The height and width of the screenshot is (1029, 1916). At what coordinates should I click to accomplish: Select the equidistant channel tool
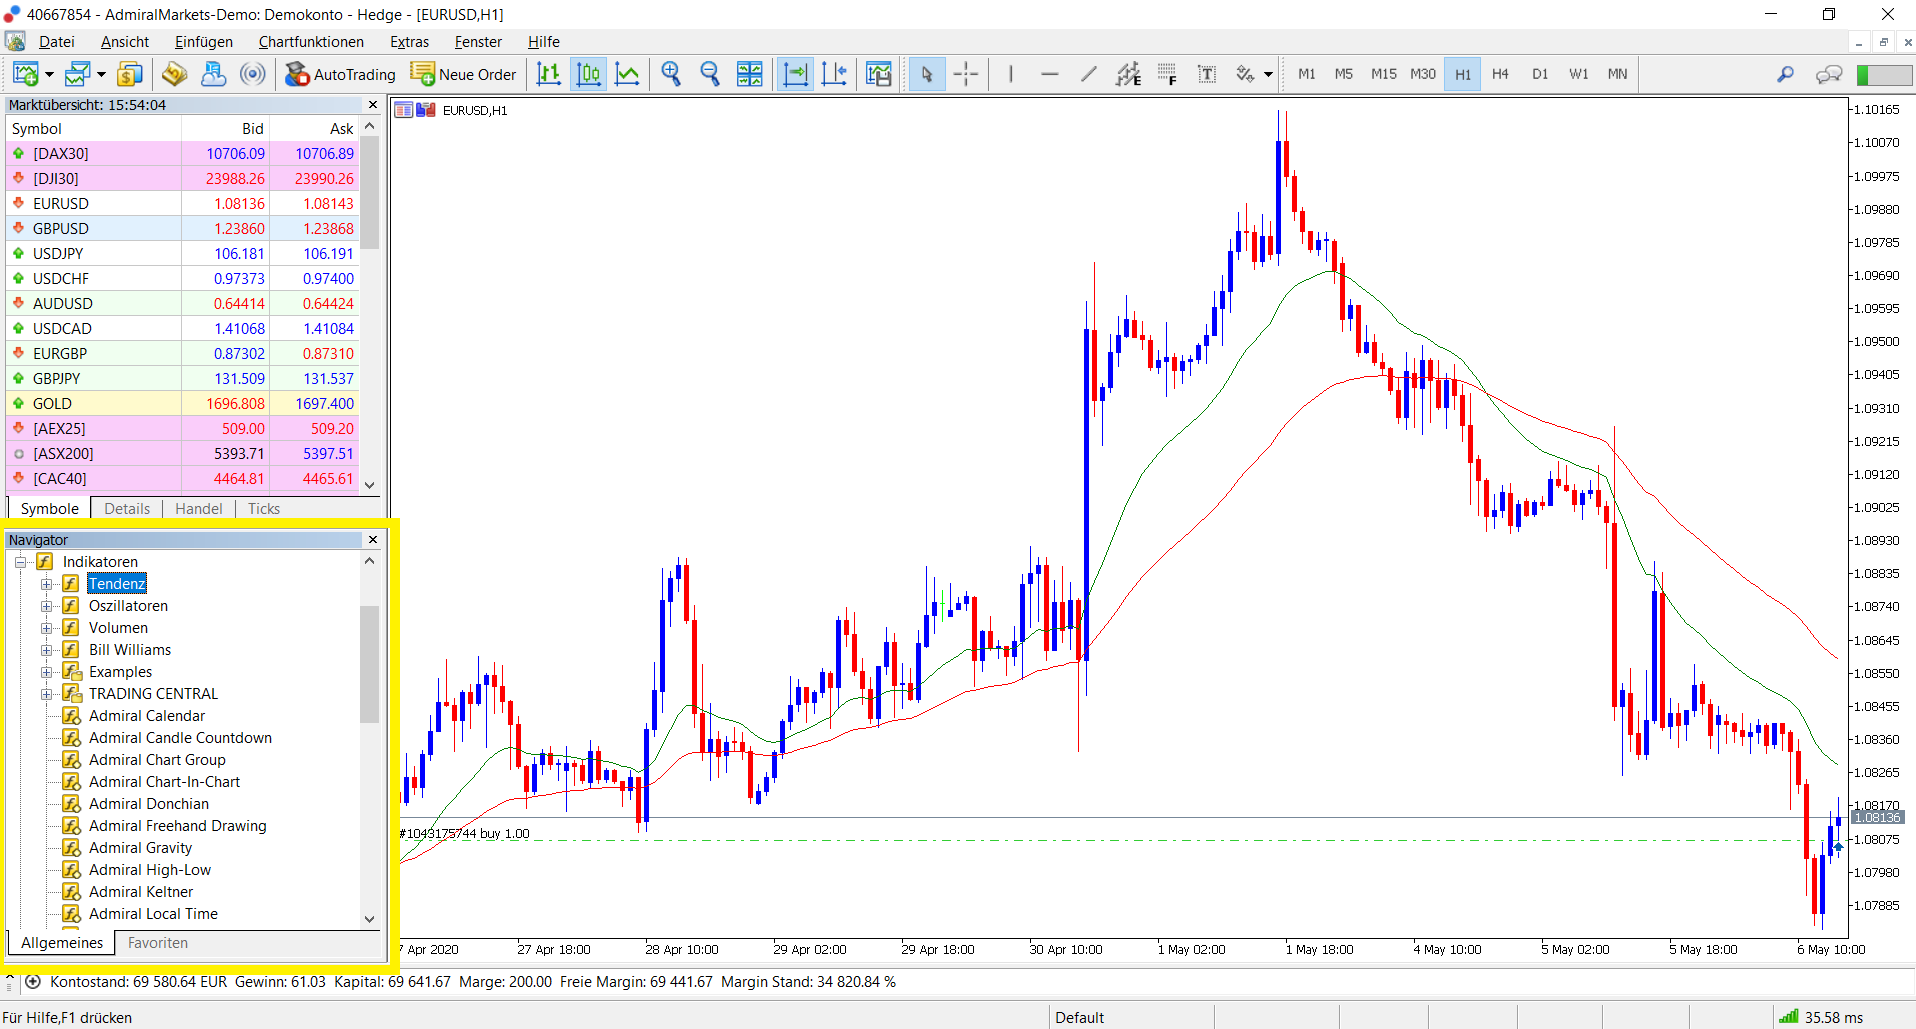click(x=1128, y=74)
